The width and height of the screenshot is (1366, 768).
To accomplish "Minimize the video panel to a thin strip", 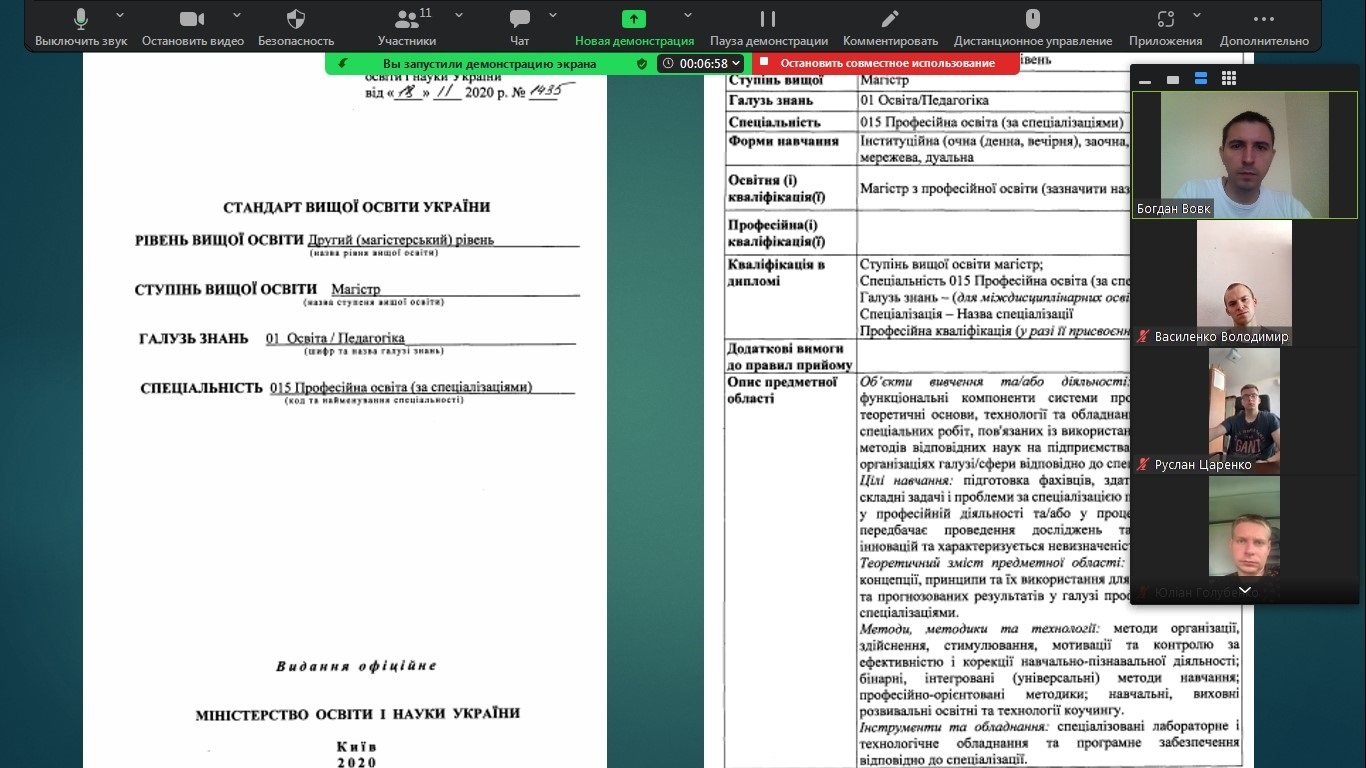I will (x=1145, y=80).
